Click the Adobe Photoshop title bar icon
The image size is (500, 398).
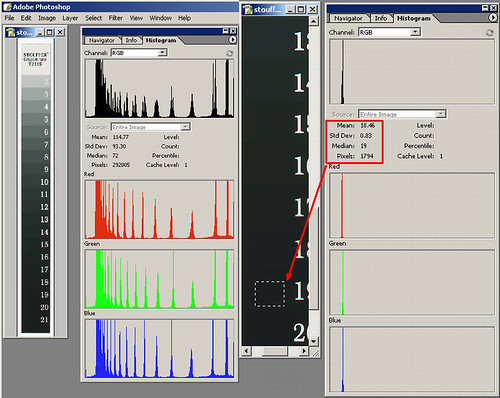click(x=7, y=7)
